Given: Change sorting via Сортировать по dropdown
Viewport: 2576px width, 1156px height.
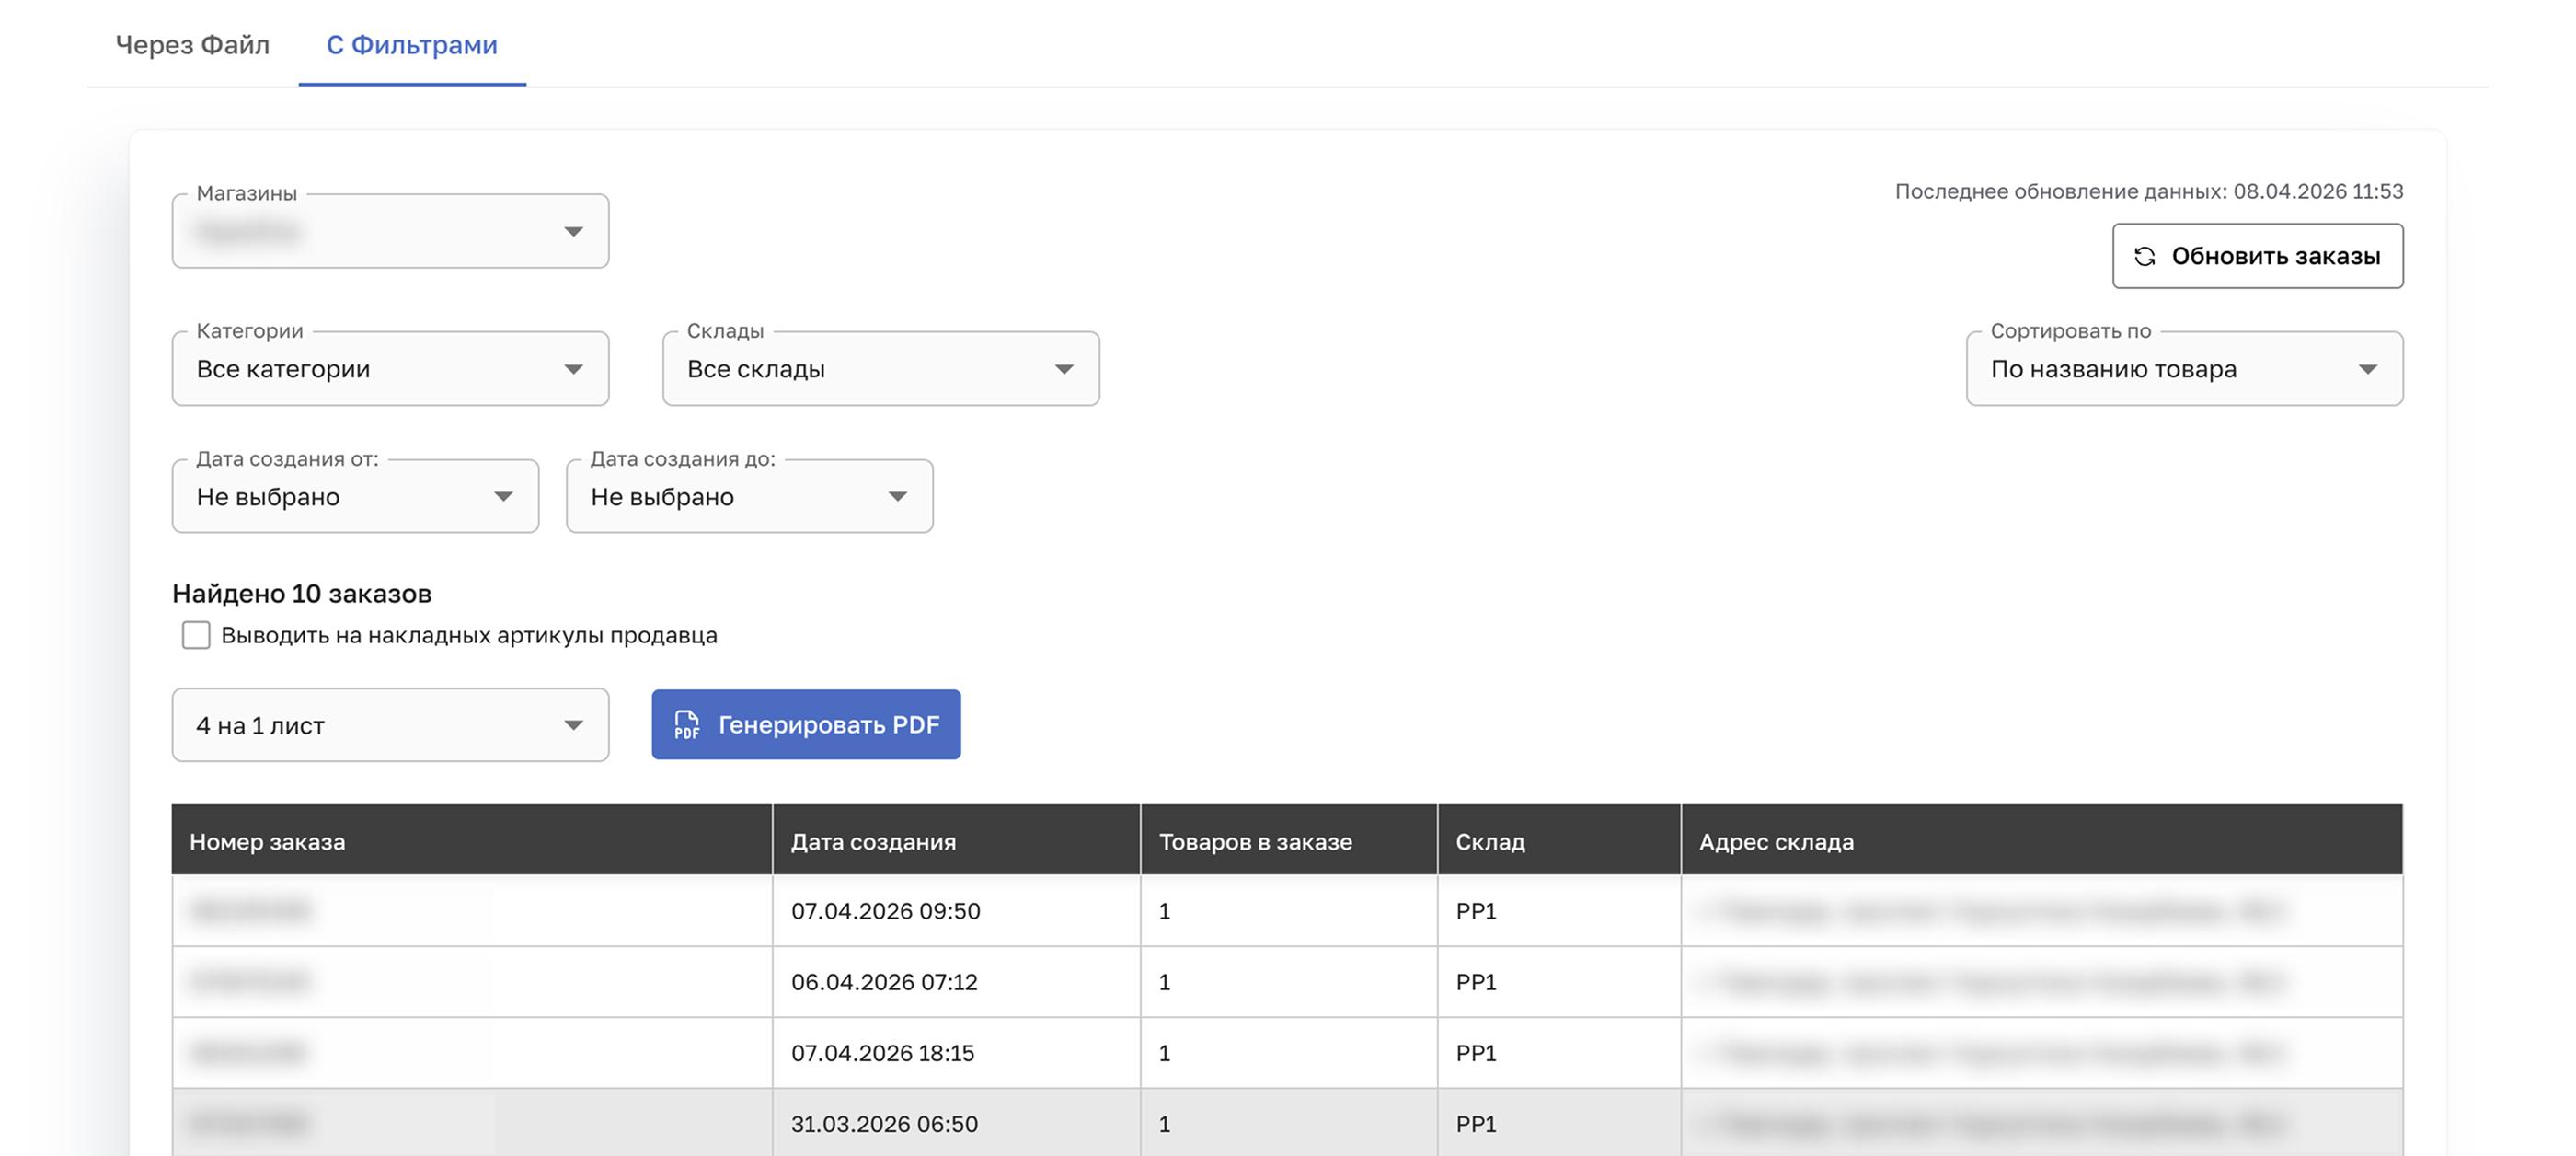Looking at the screenshot, I should 2183,369.
